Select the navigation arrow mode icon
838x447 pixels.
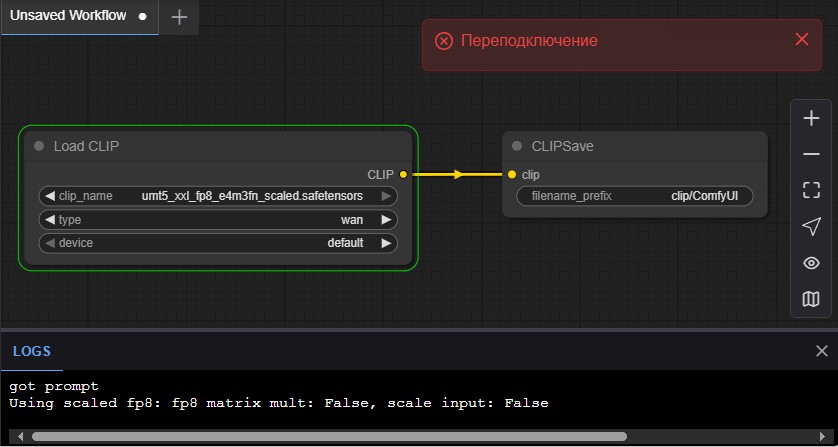pyautogui.click(x=811, y=226)
